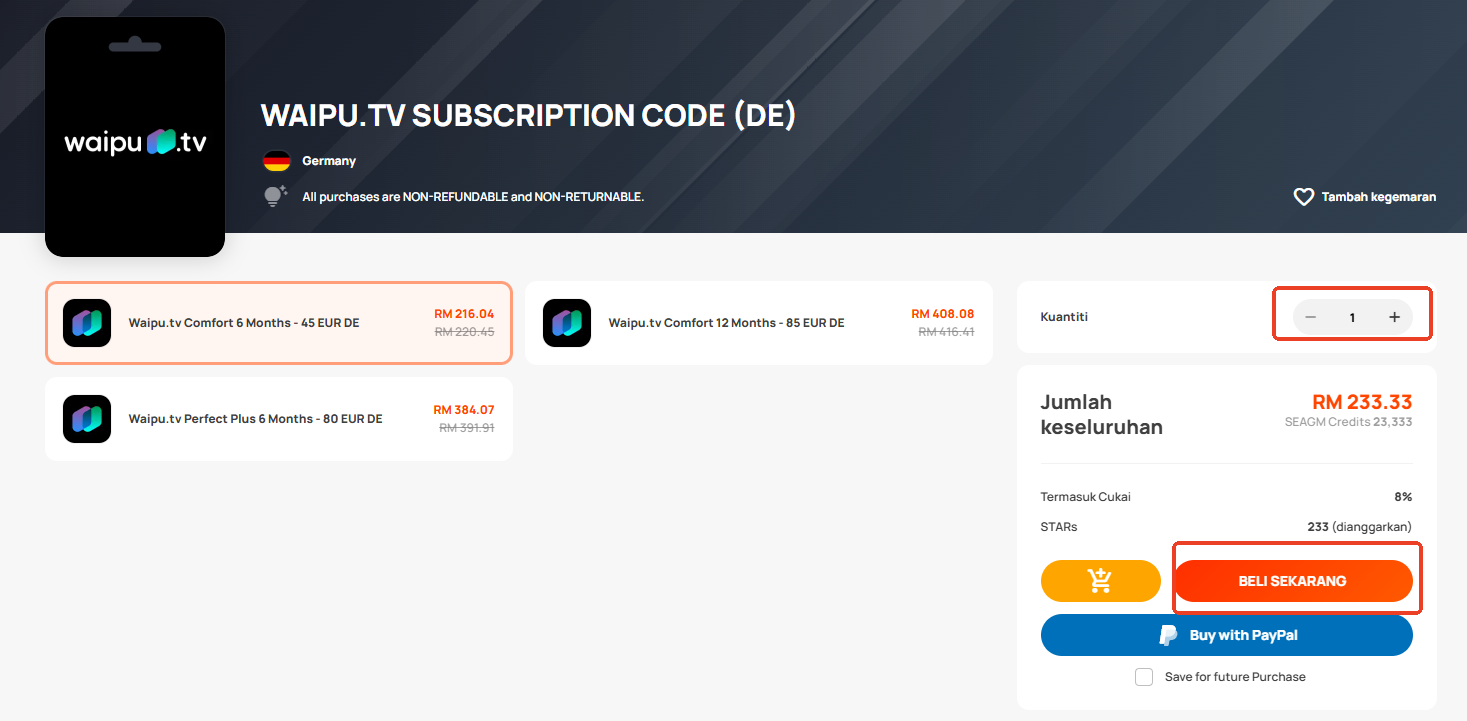This screenshot has height=721, width=1467.
Task: Click the RM 233.33 total price
Action: click(1362, 402)
